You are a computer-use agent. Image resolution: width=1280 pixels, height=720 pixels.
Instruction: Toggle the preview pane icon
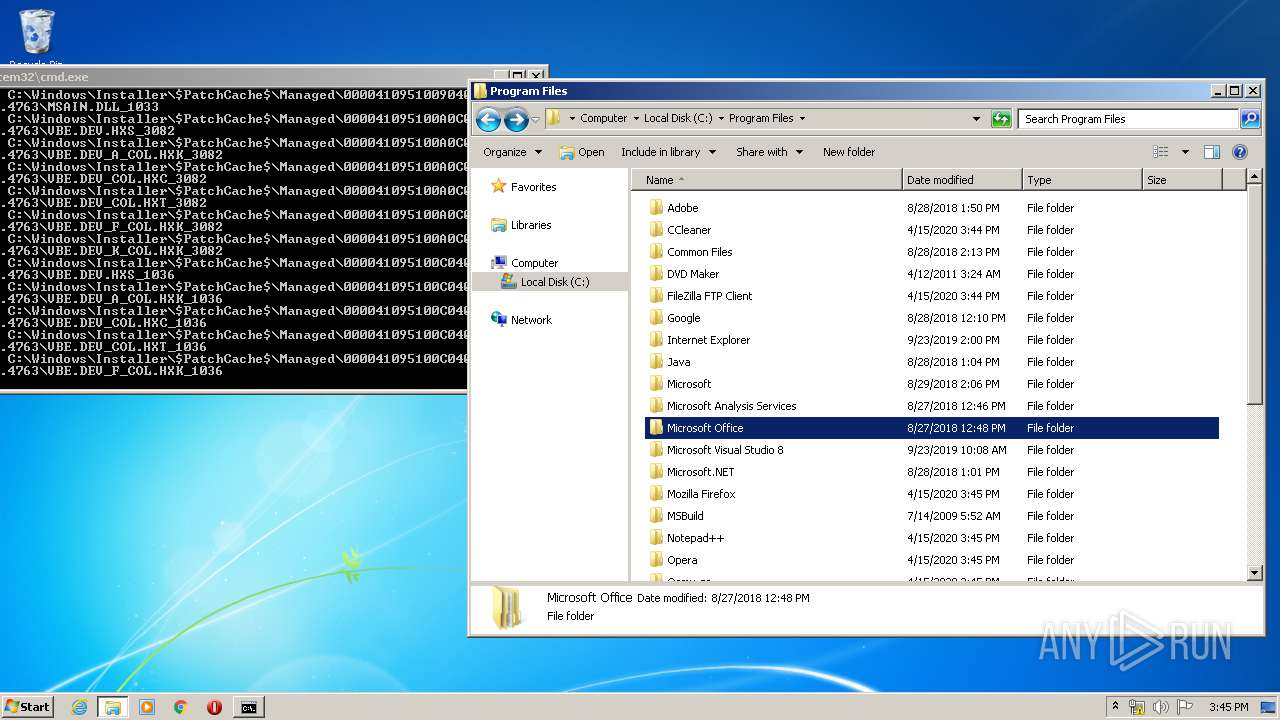click(x=1212, y=152)
